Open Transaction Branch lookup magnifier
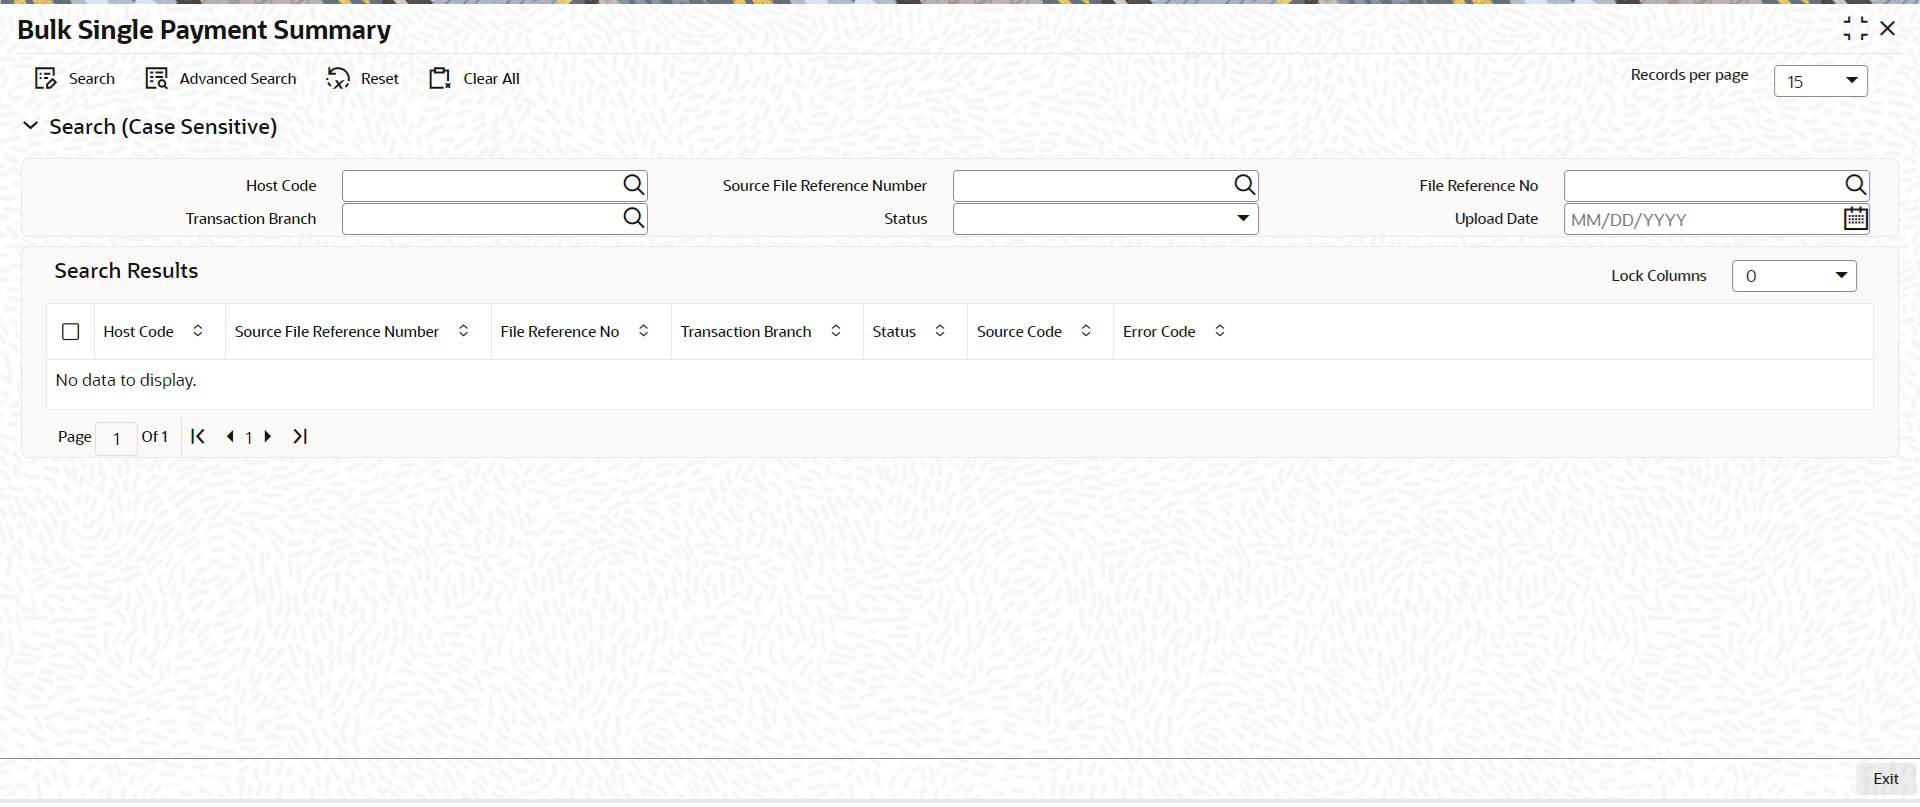Screen dimensions: 1920x807 tap(633, 218)
